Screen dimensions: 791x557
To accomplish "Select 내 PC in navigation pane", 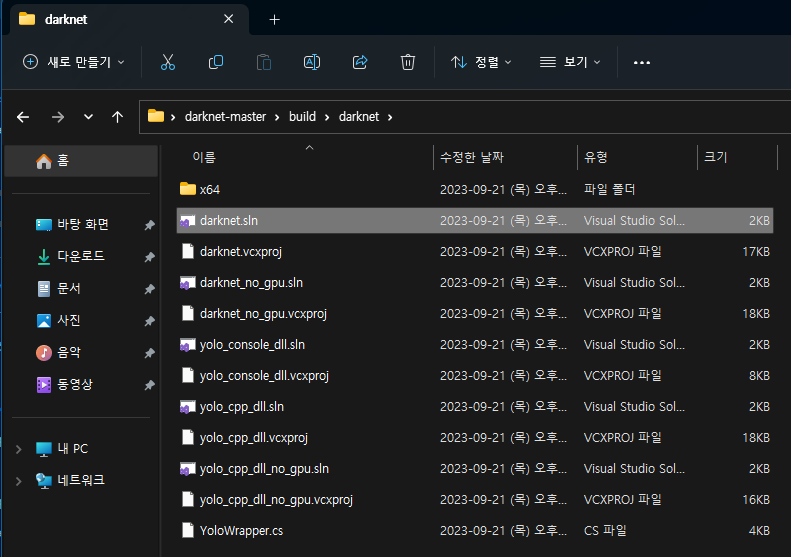I will pyautogui.click(x=73, y=449).
